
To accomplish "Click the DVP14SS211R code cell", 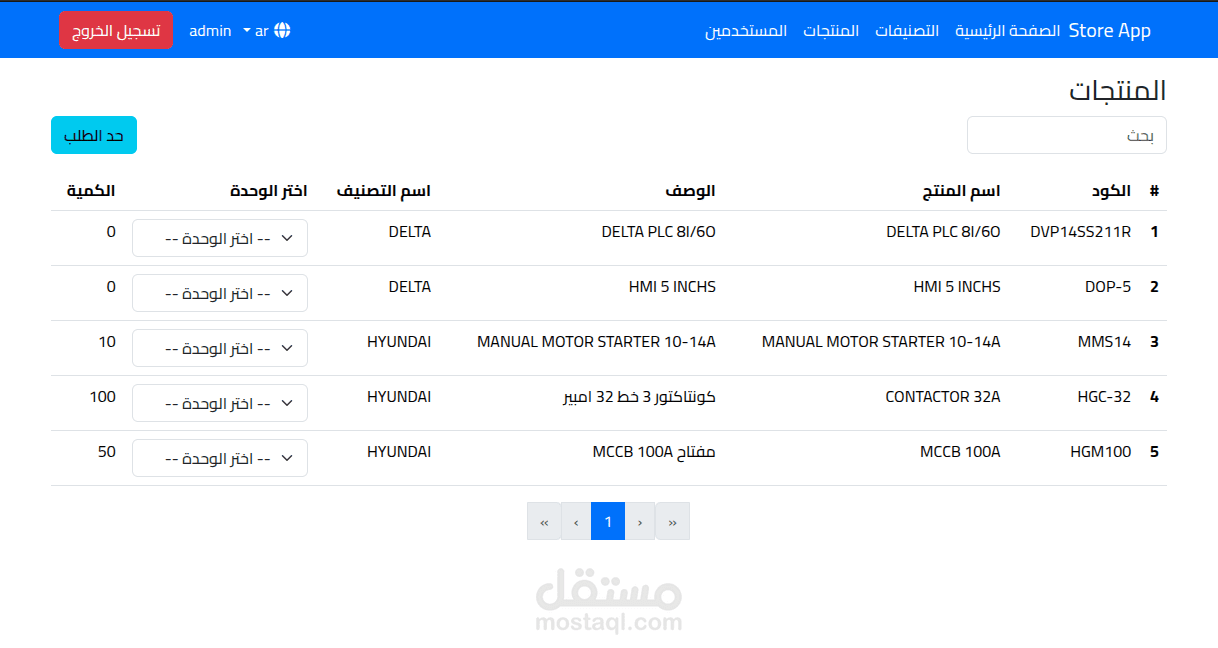I will click(1080, 232).
